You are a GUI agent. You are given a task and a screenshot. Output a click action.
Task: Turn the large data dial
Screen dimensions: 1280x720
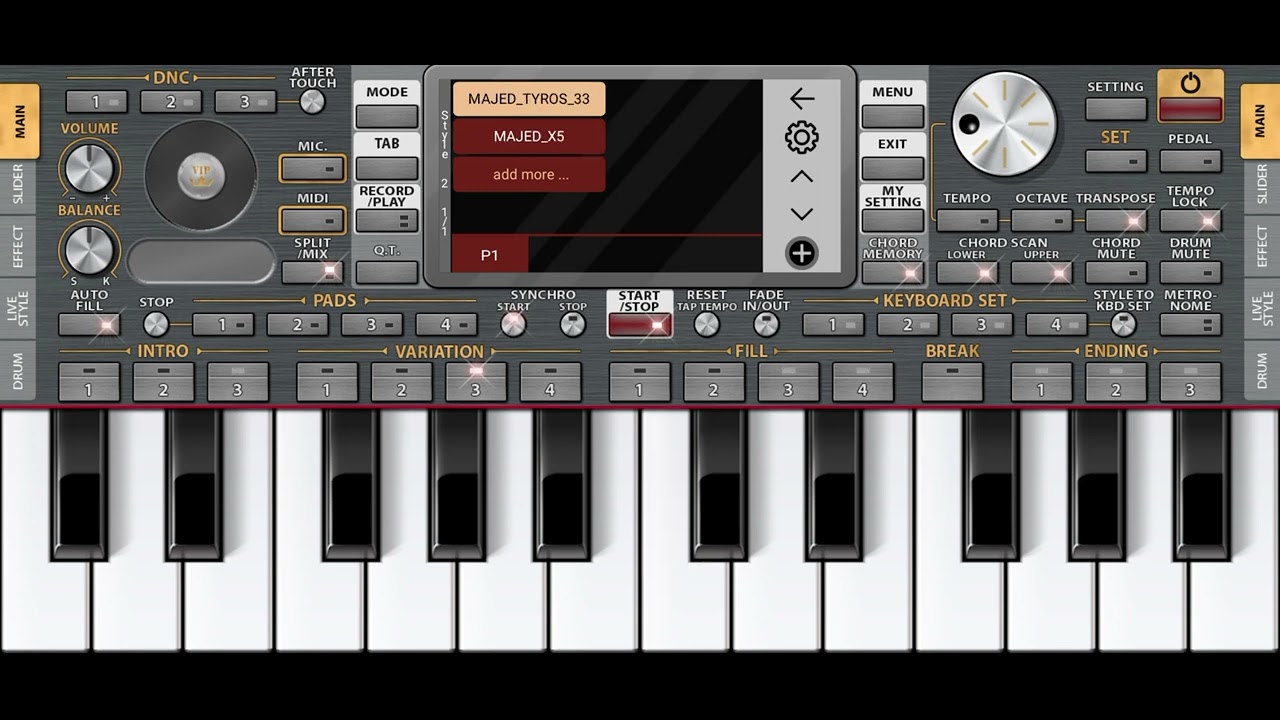point(1004,124)
